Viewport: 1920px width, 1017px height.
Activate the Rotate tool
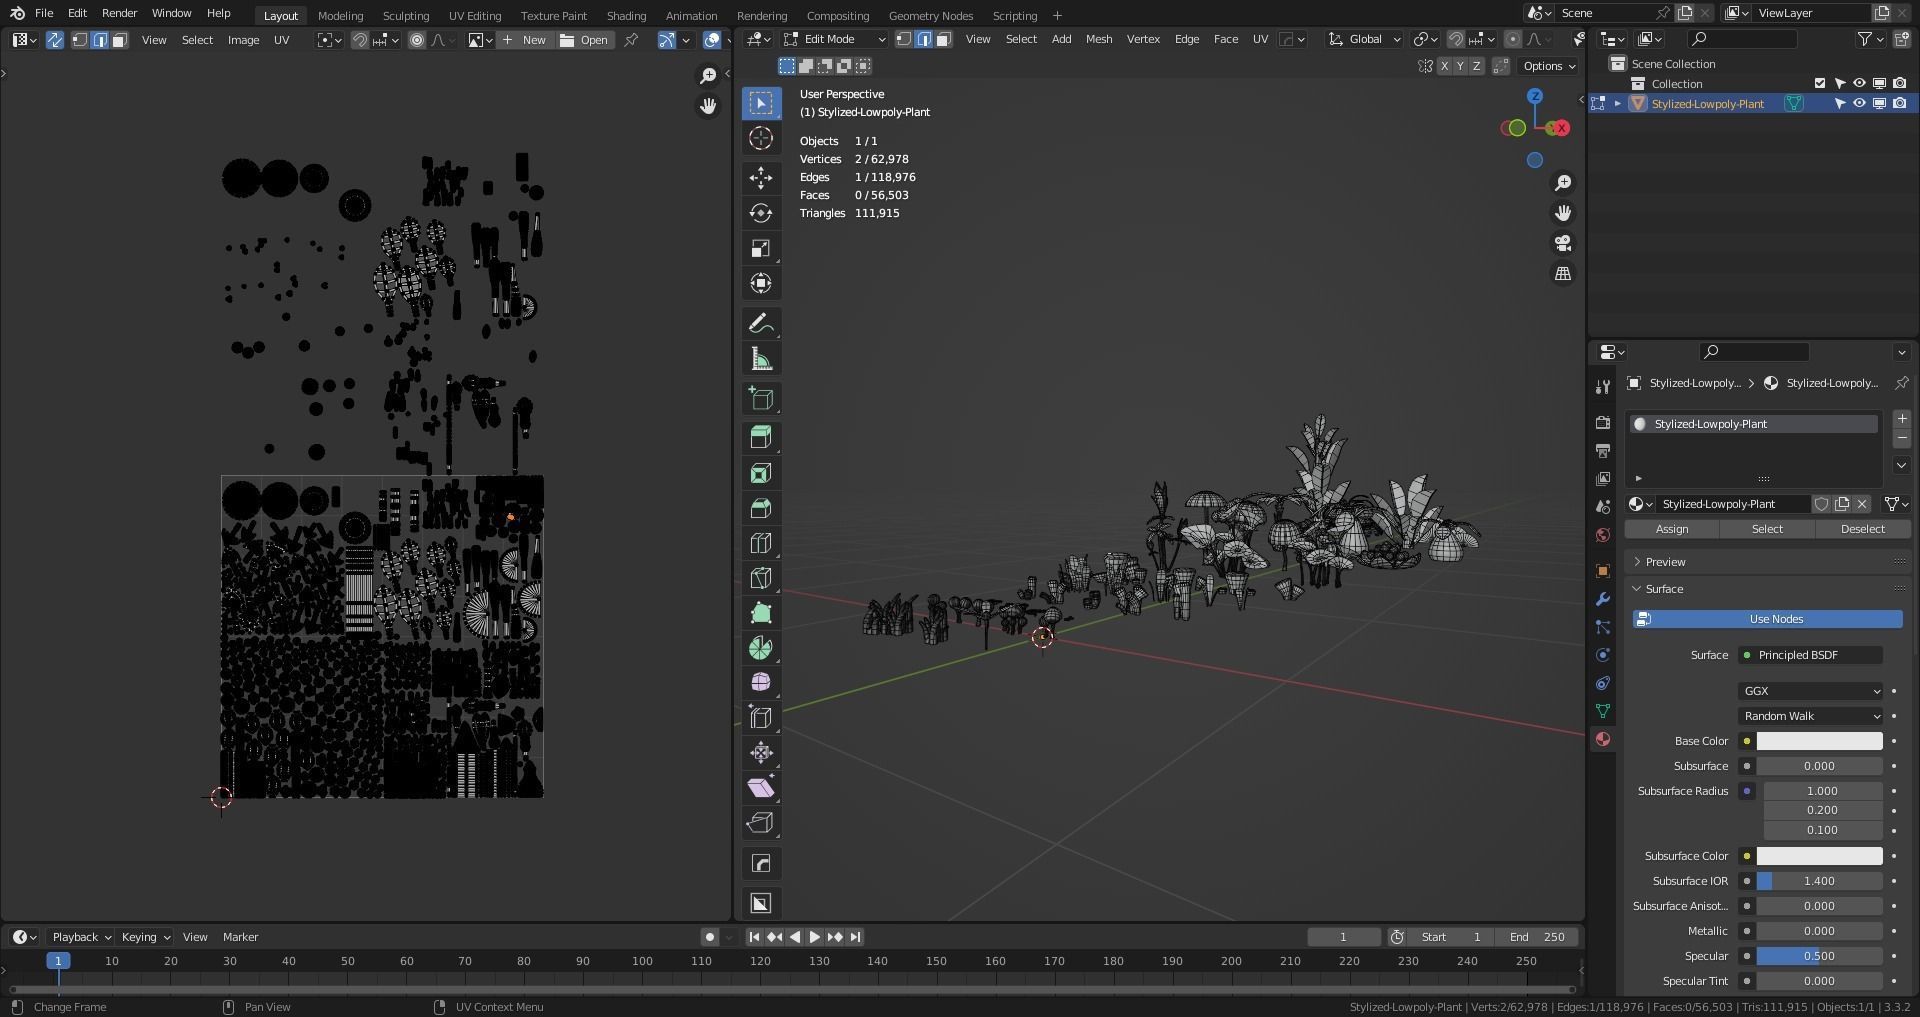(x=761, y=213)
